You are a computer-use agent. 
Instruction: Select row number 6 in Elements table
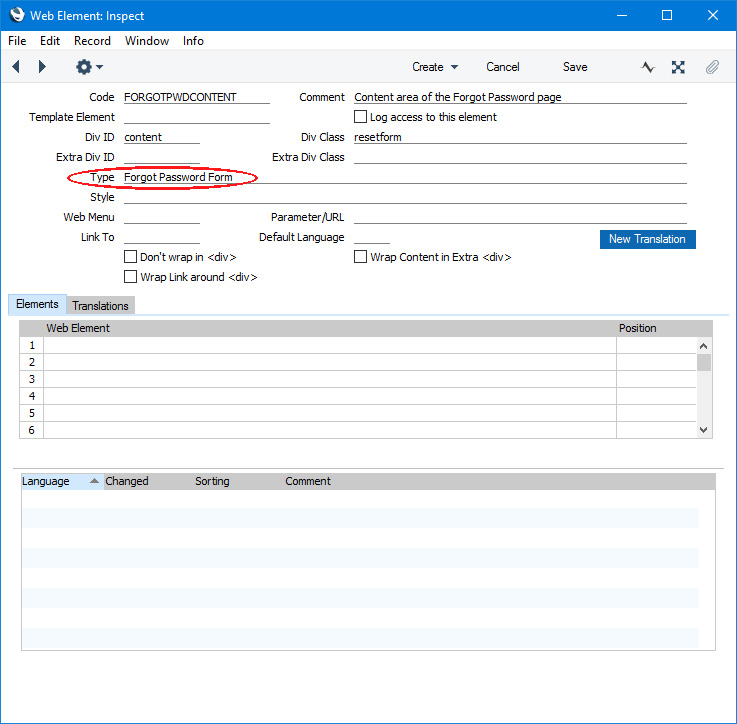(x=31, y=430)
